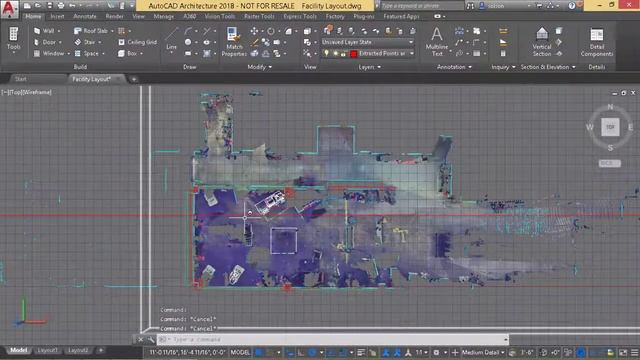Open the Factory ribbon tab

click(335, 16)
